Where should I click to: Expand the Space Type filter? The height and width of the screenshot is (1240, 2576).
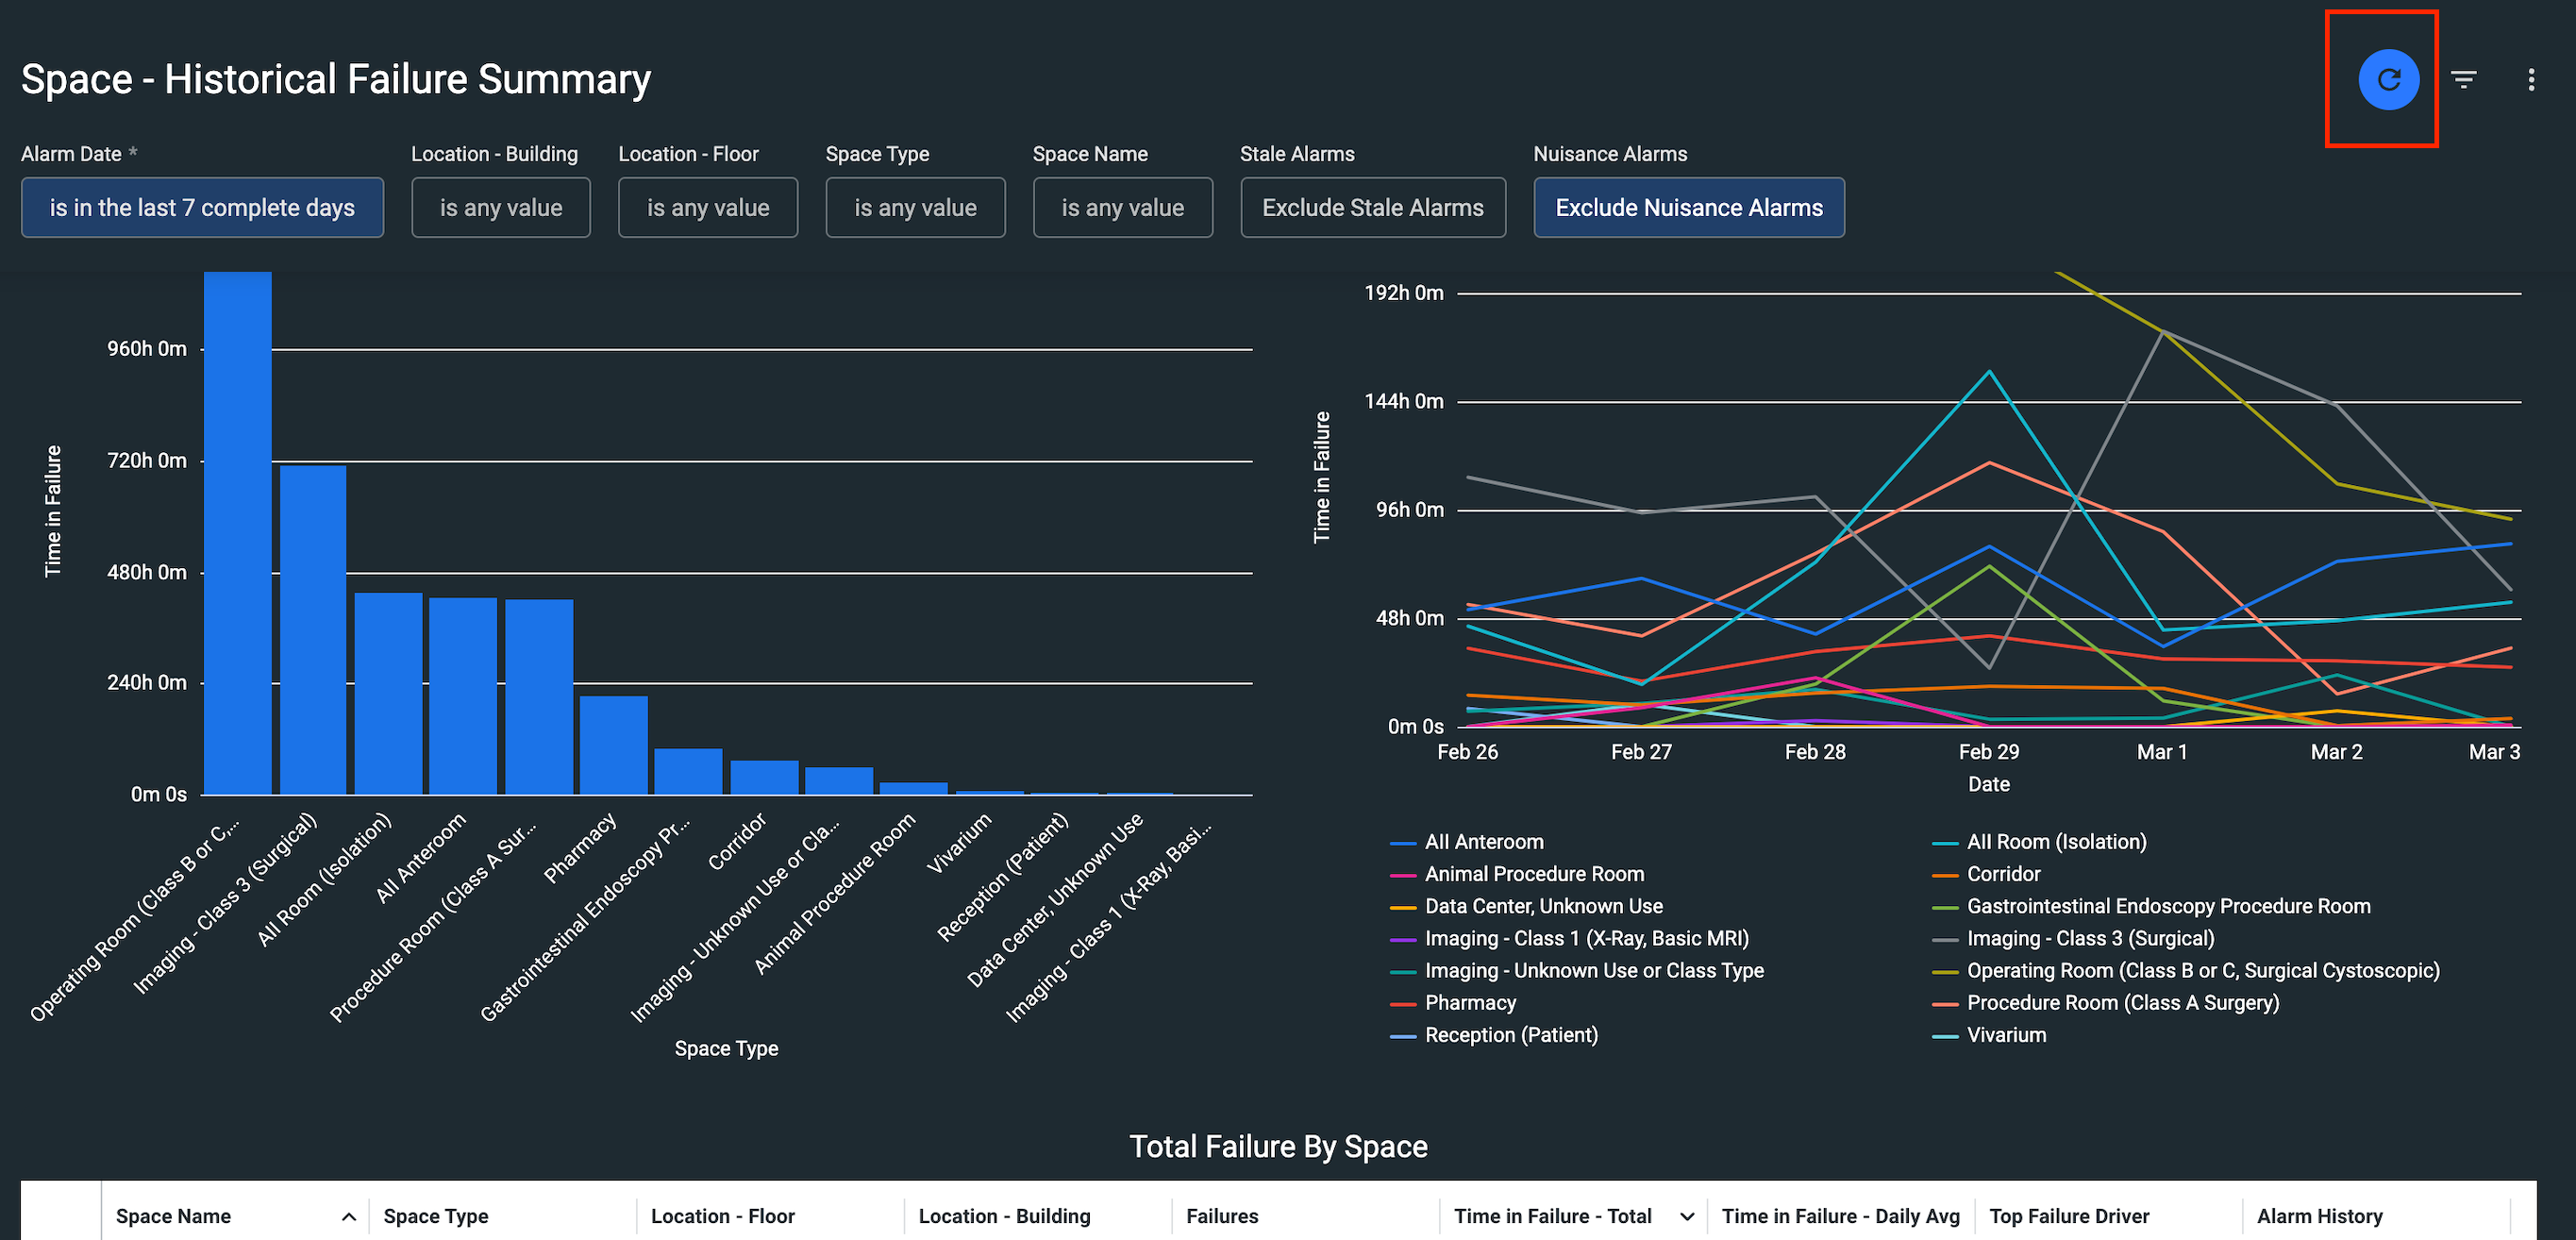click(914, 208)
